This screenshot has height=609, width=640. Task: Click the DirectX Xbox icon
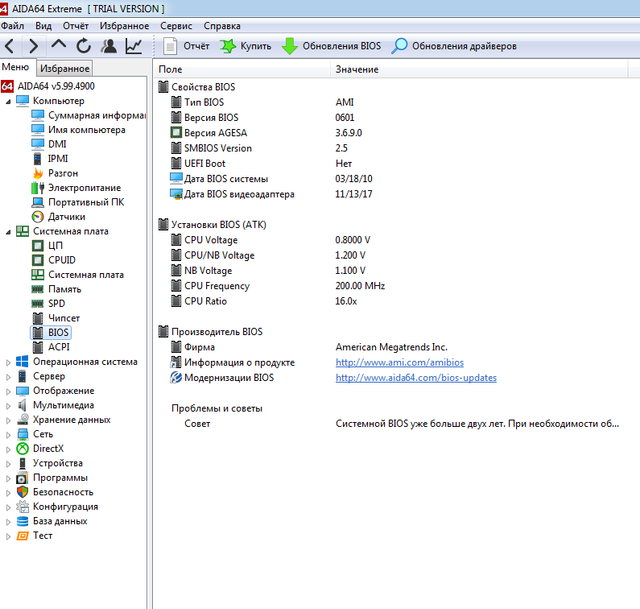(22, 449)
